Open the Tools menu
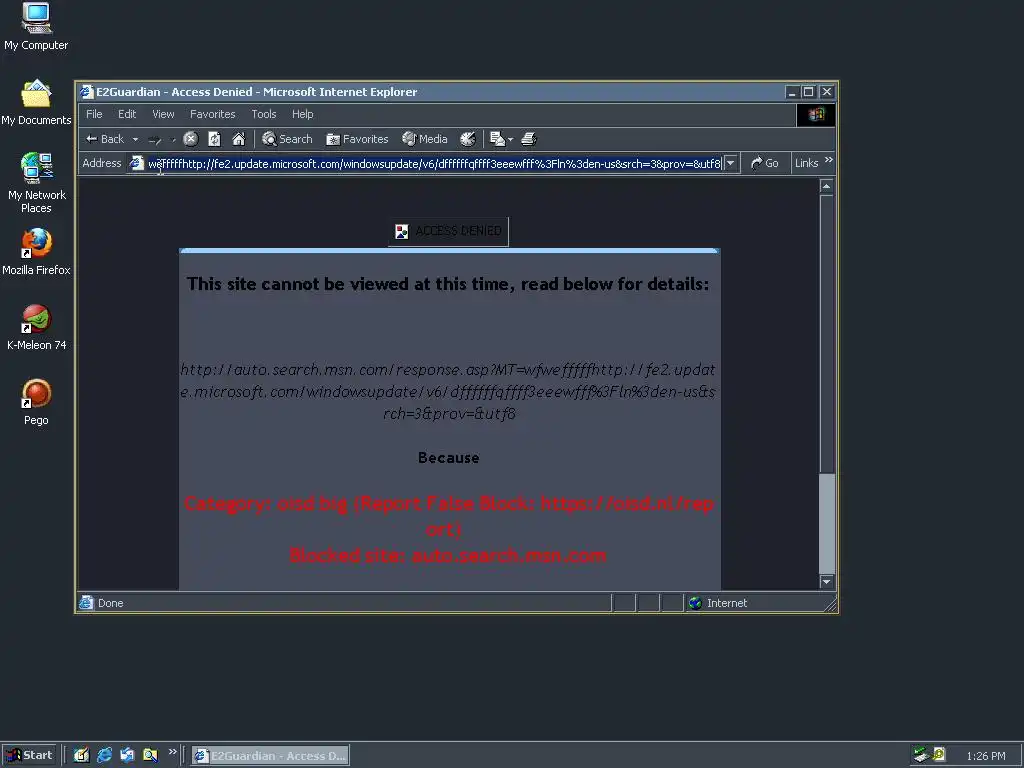This screenshot has height=768, width=1024. click(264, 114)
